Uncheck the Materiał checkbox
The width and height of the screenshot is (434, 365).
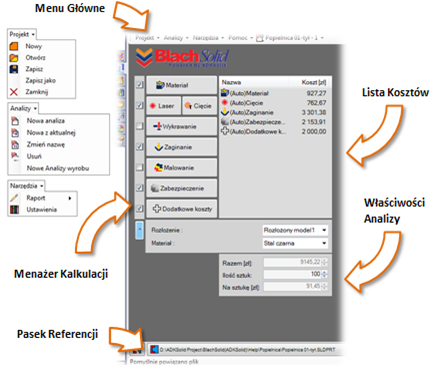(x=140, y=85)
